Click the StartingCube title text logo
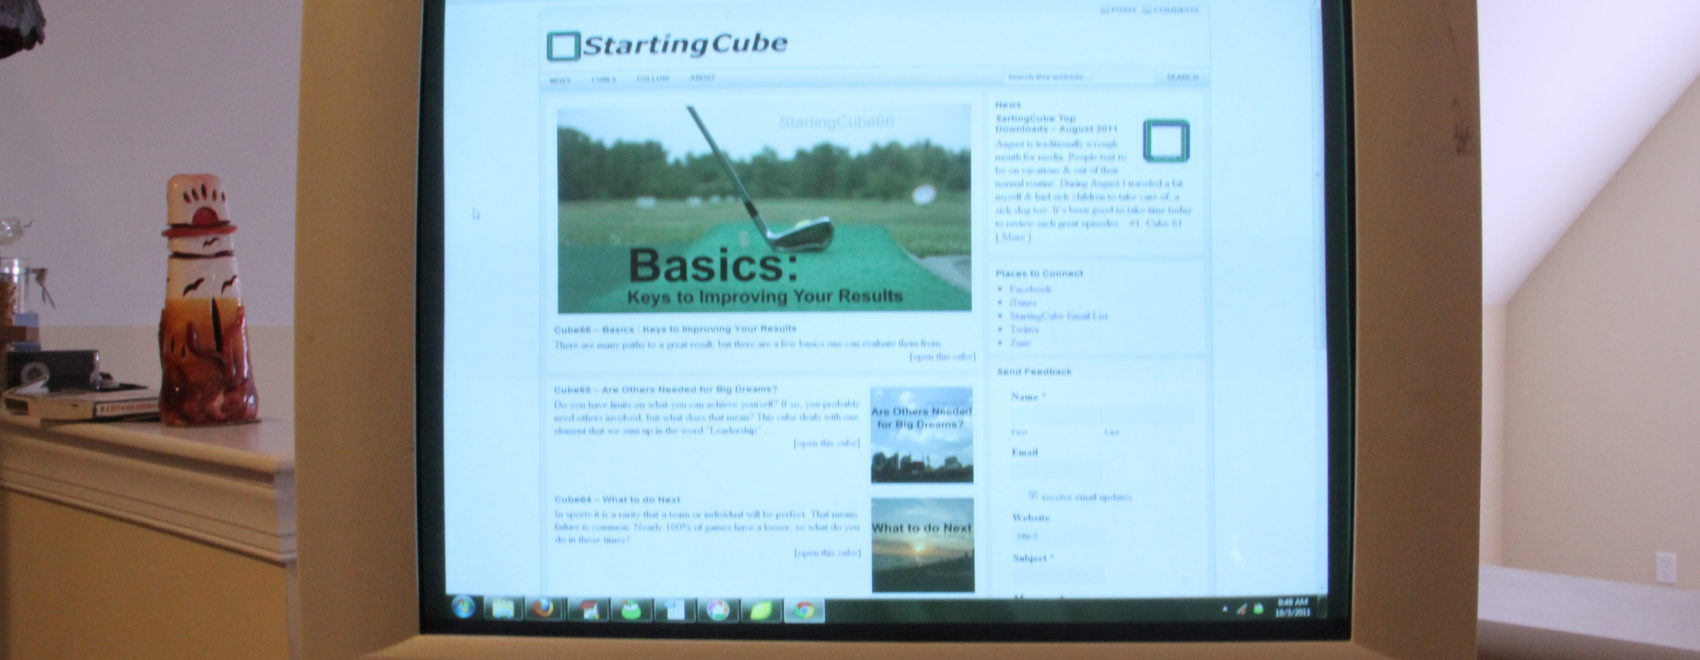 tap(685, 45)
